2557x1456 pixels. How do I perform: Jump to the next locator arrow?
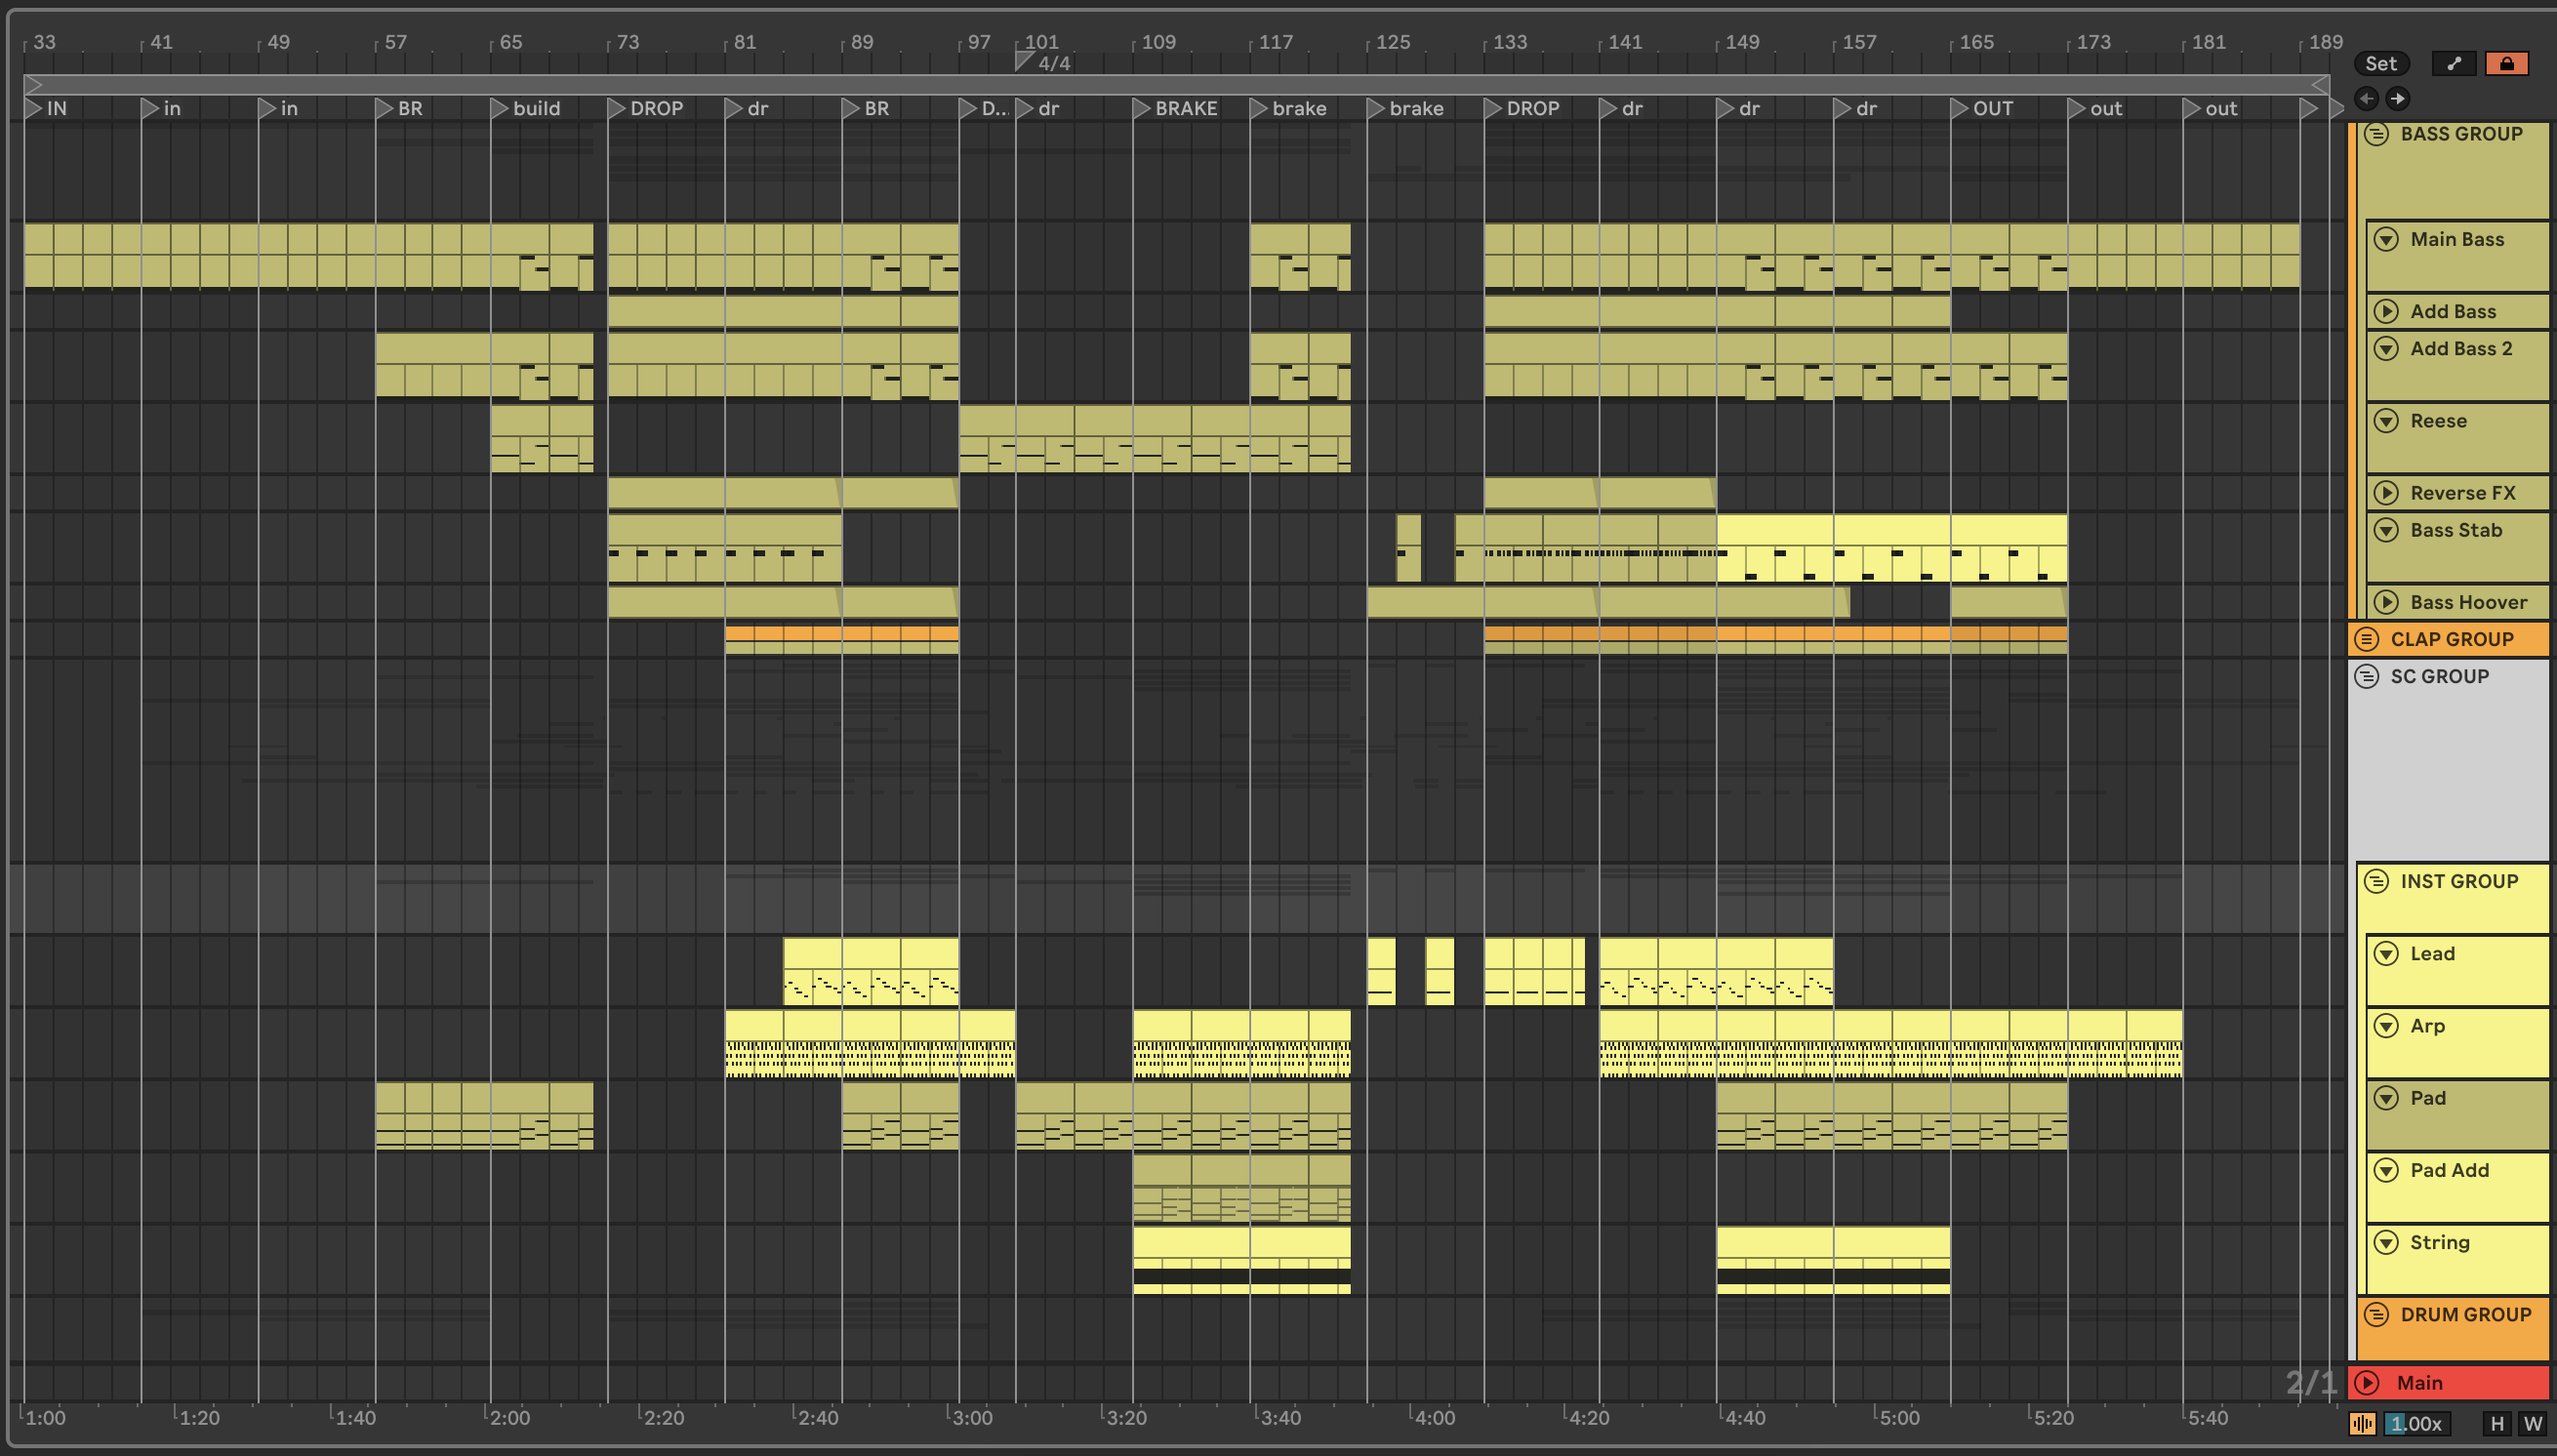(2397, 98)
